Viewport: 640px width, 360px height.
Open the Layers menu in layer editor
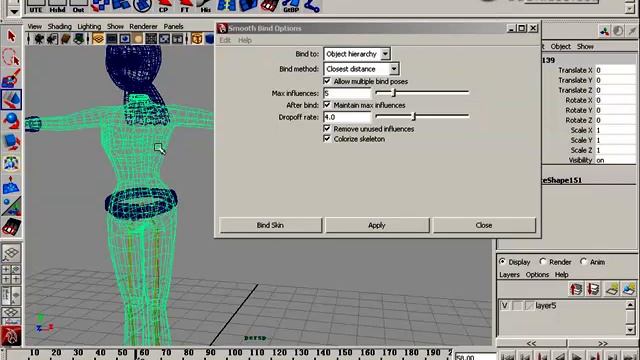pos(509,275)
